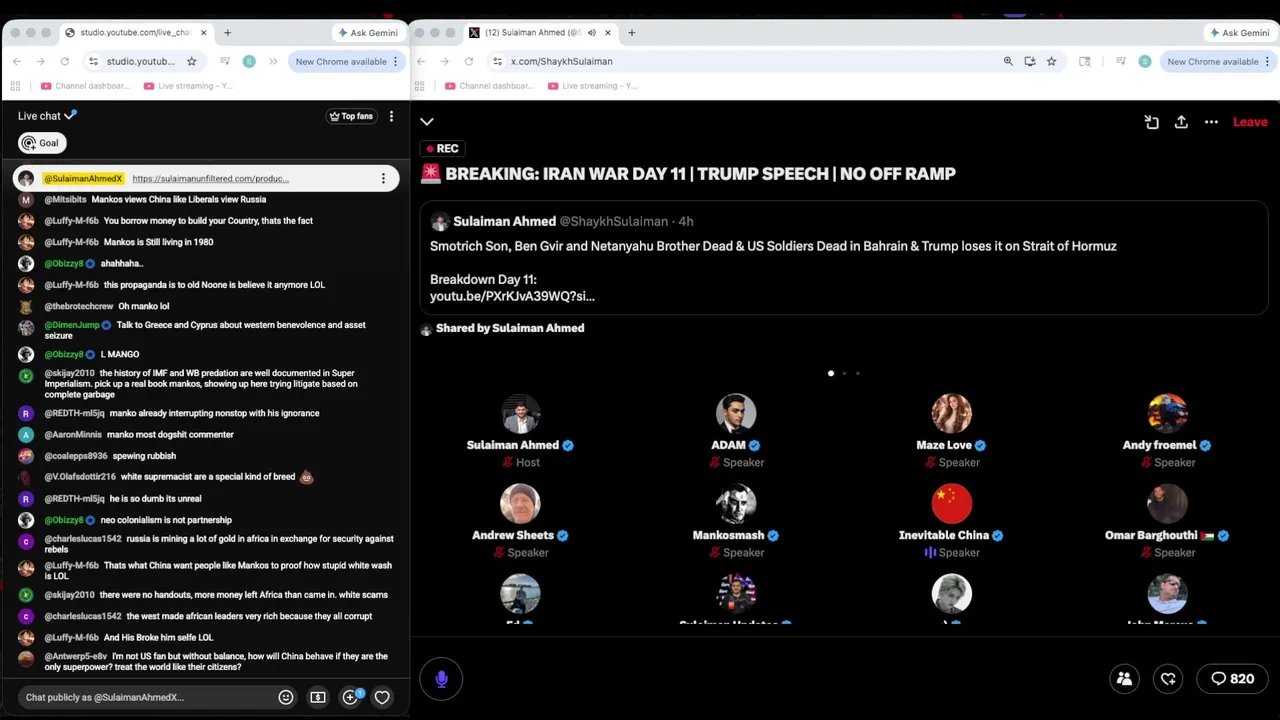
Task: Toggle microphone in X Space
Action: 441,679
